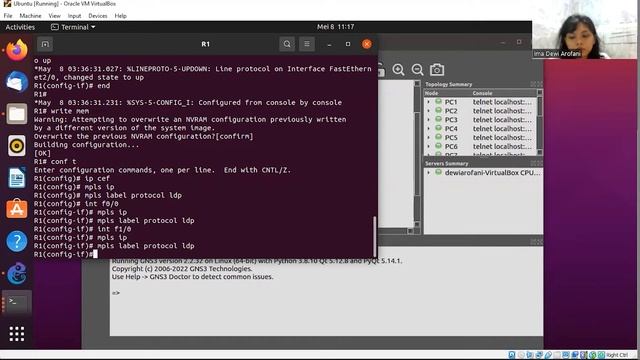Screen dimensions: 640x360
Task: Select the PC2 'telnet localhost' console cell
Action: [502, 111]
